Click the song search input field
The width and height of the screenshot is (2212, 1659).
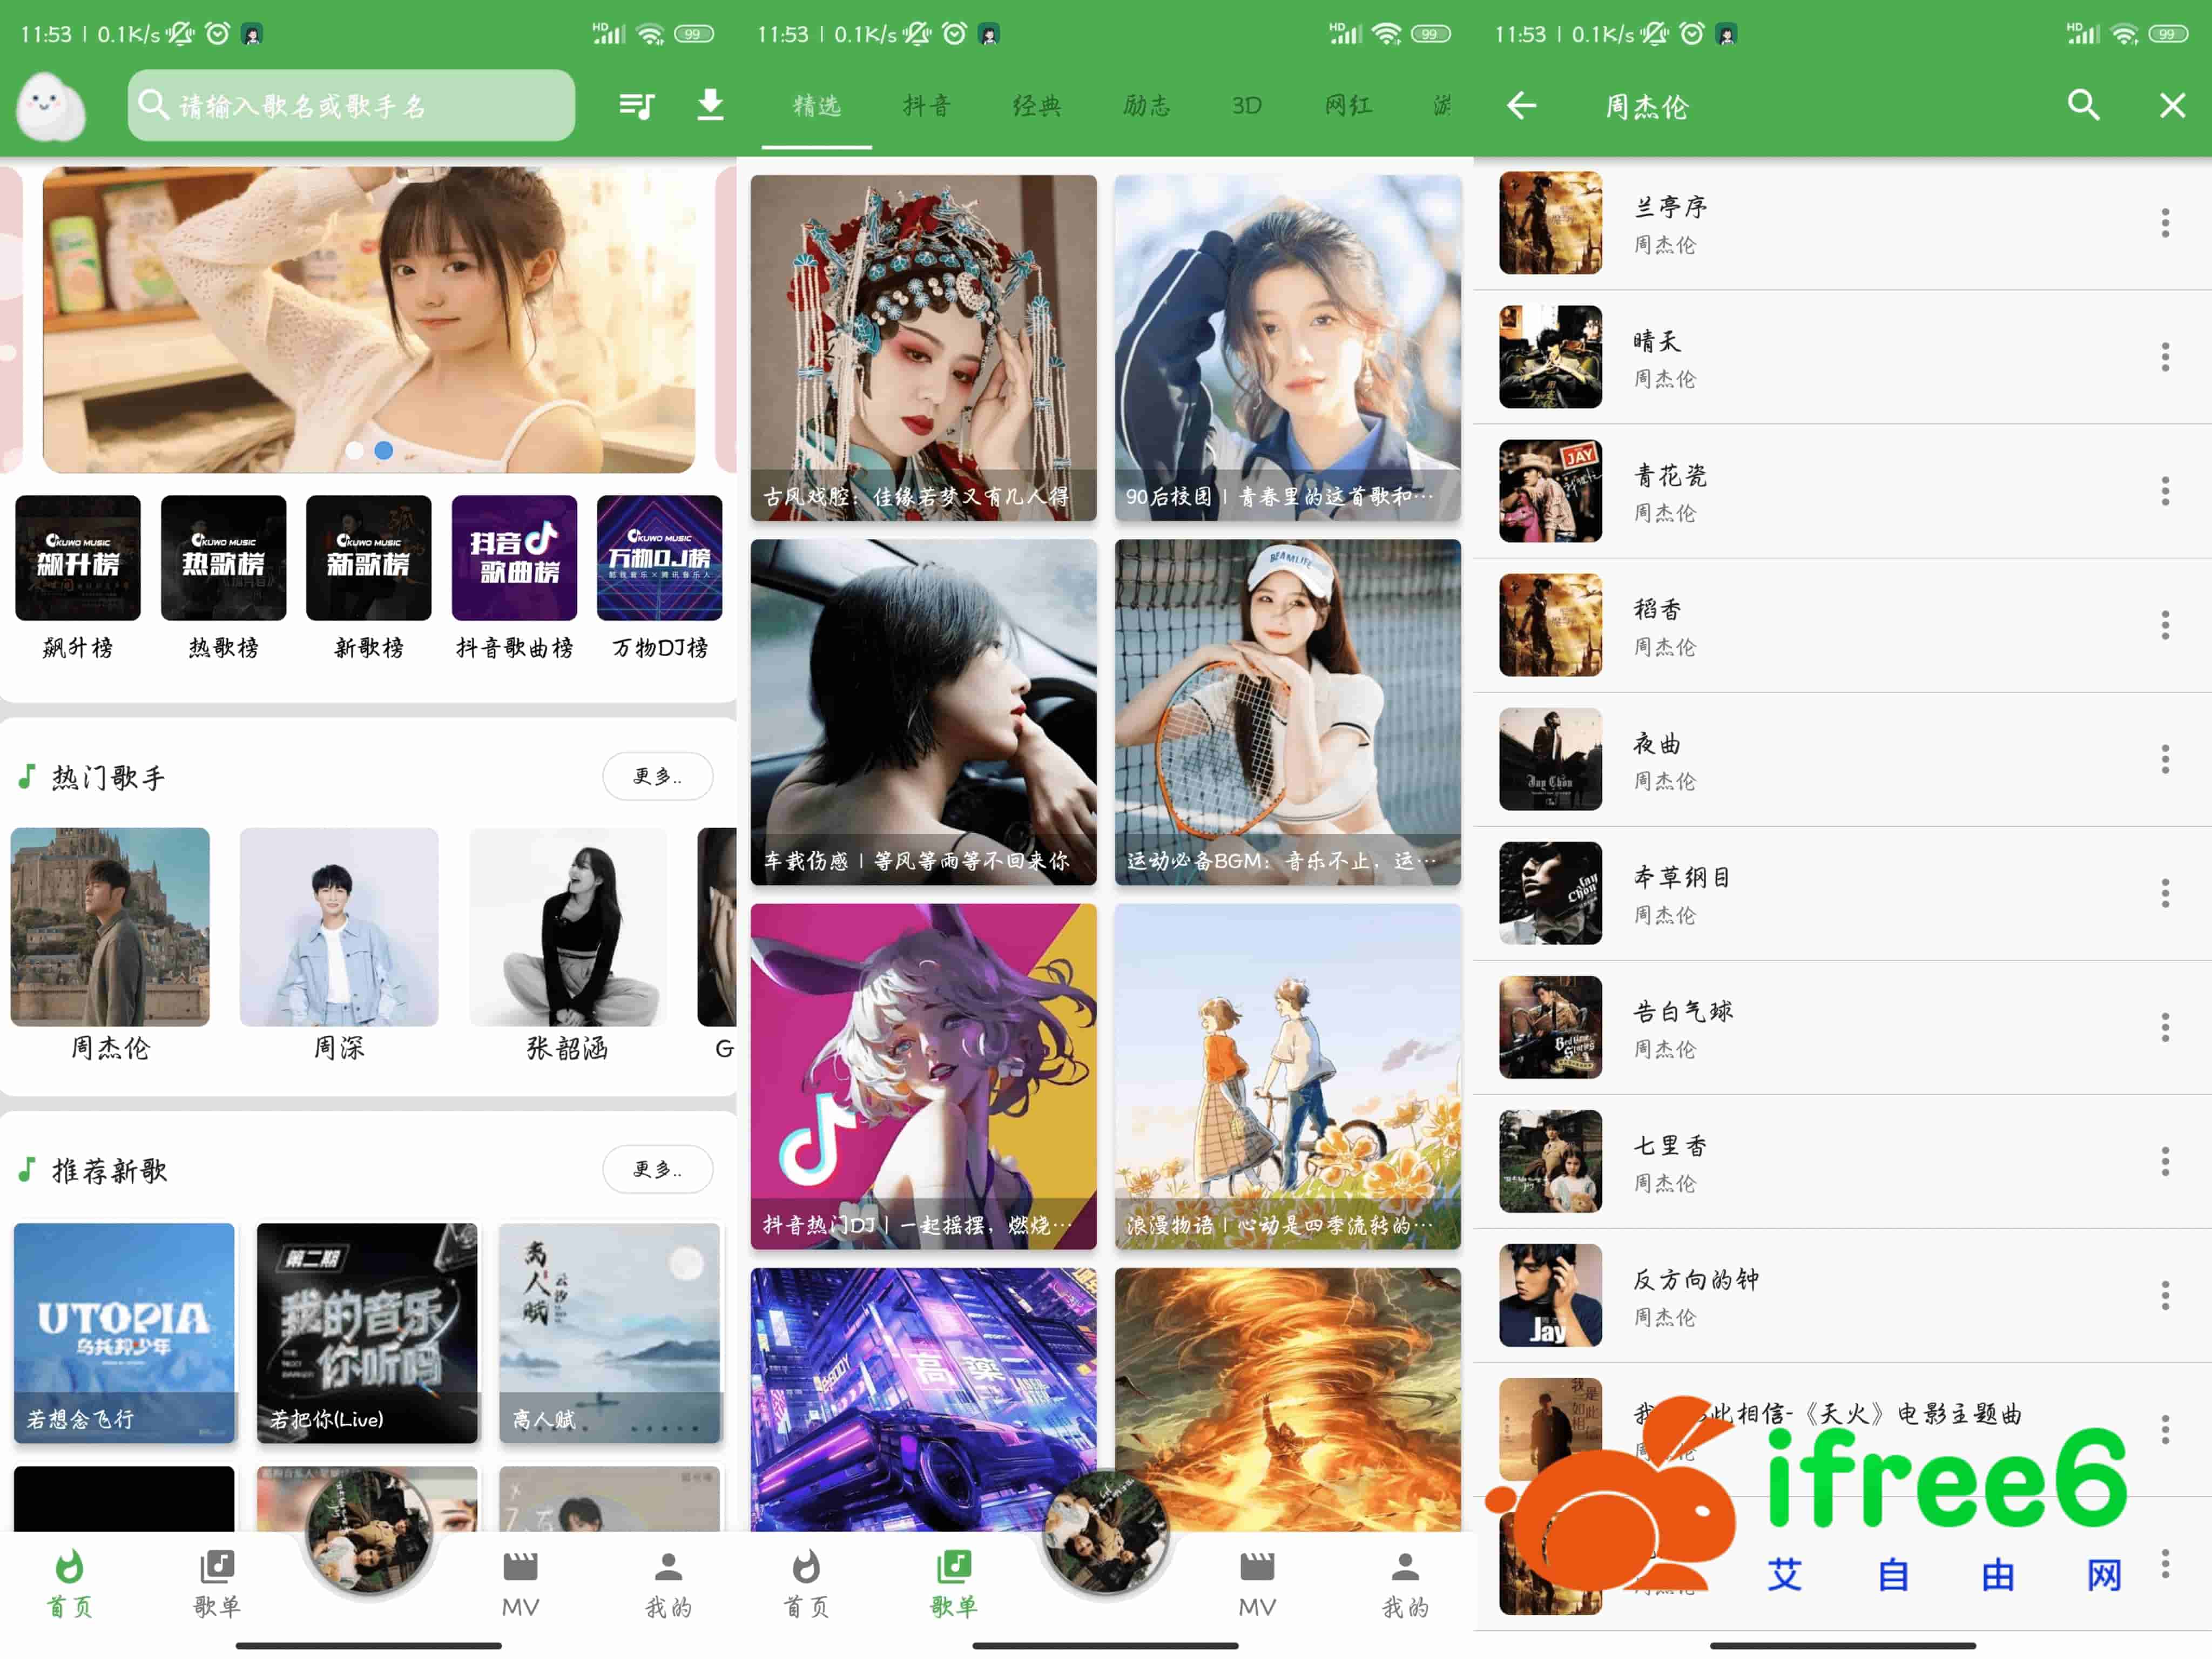point(350,105)
